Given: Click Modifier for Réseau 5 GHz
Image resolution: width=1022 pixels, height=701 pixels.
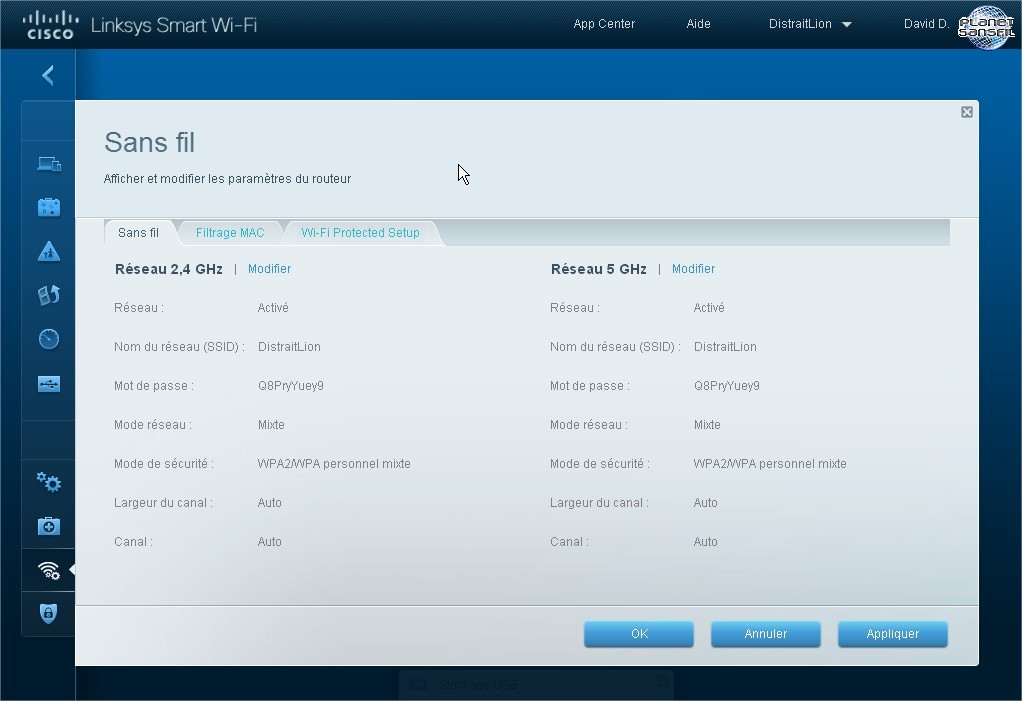Looking at the screenshot, I should point(694,268).
